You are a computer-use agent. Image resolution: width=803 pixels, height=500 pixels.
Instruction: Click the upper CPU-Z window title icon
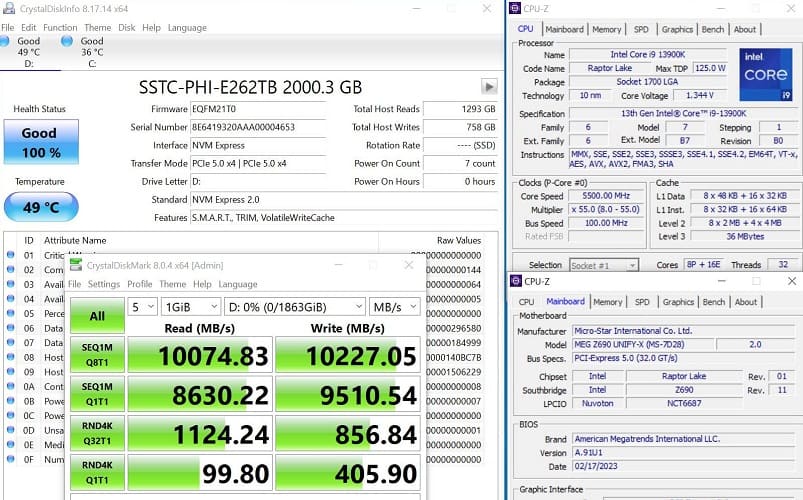point(516,9)
